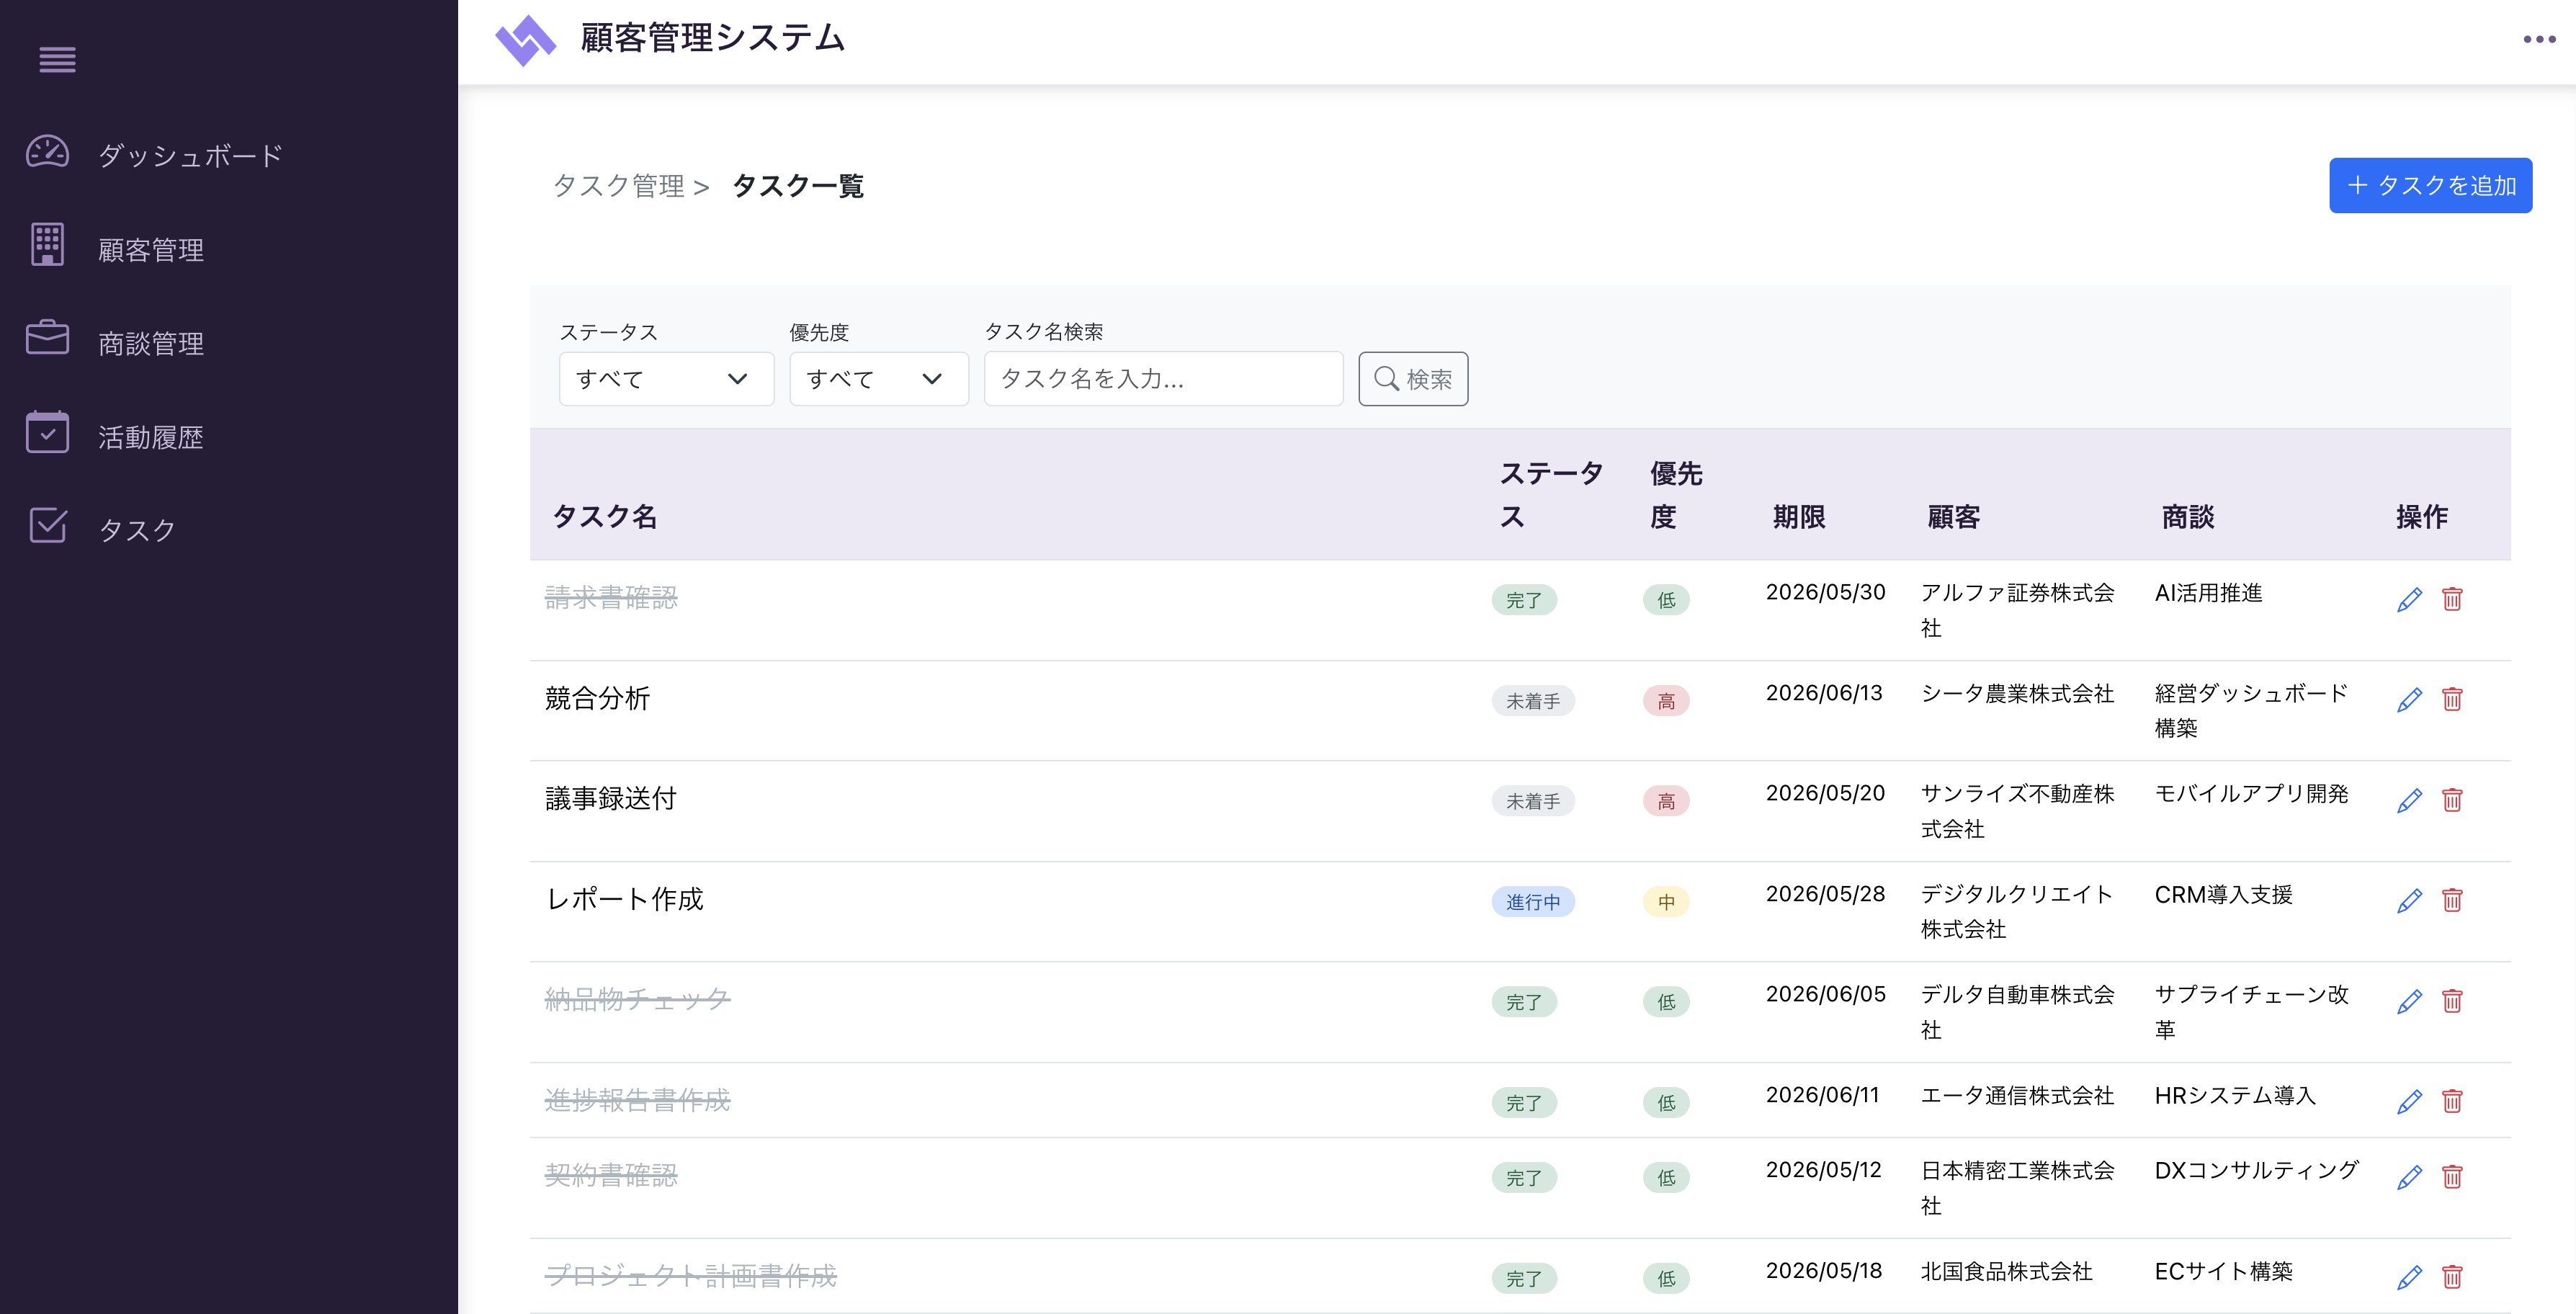2576x1314 pixels.
Task: Click 未着手 badge in 競合分析 row
Action: [x=1532, y=701]
